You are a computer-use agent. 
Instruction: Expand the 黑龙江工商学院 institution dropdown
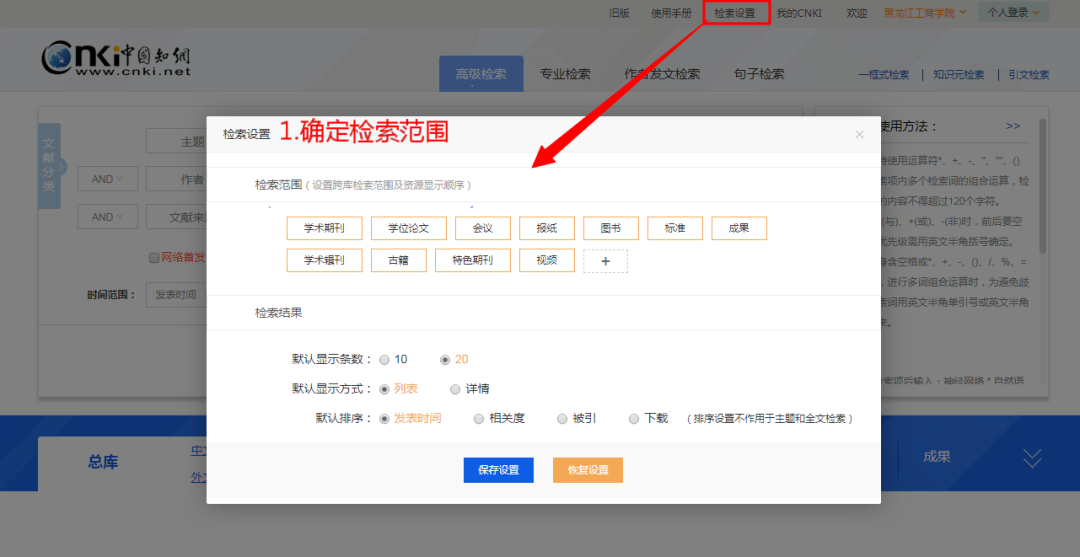925,13
